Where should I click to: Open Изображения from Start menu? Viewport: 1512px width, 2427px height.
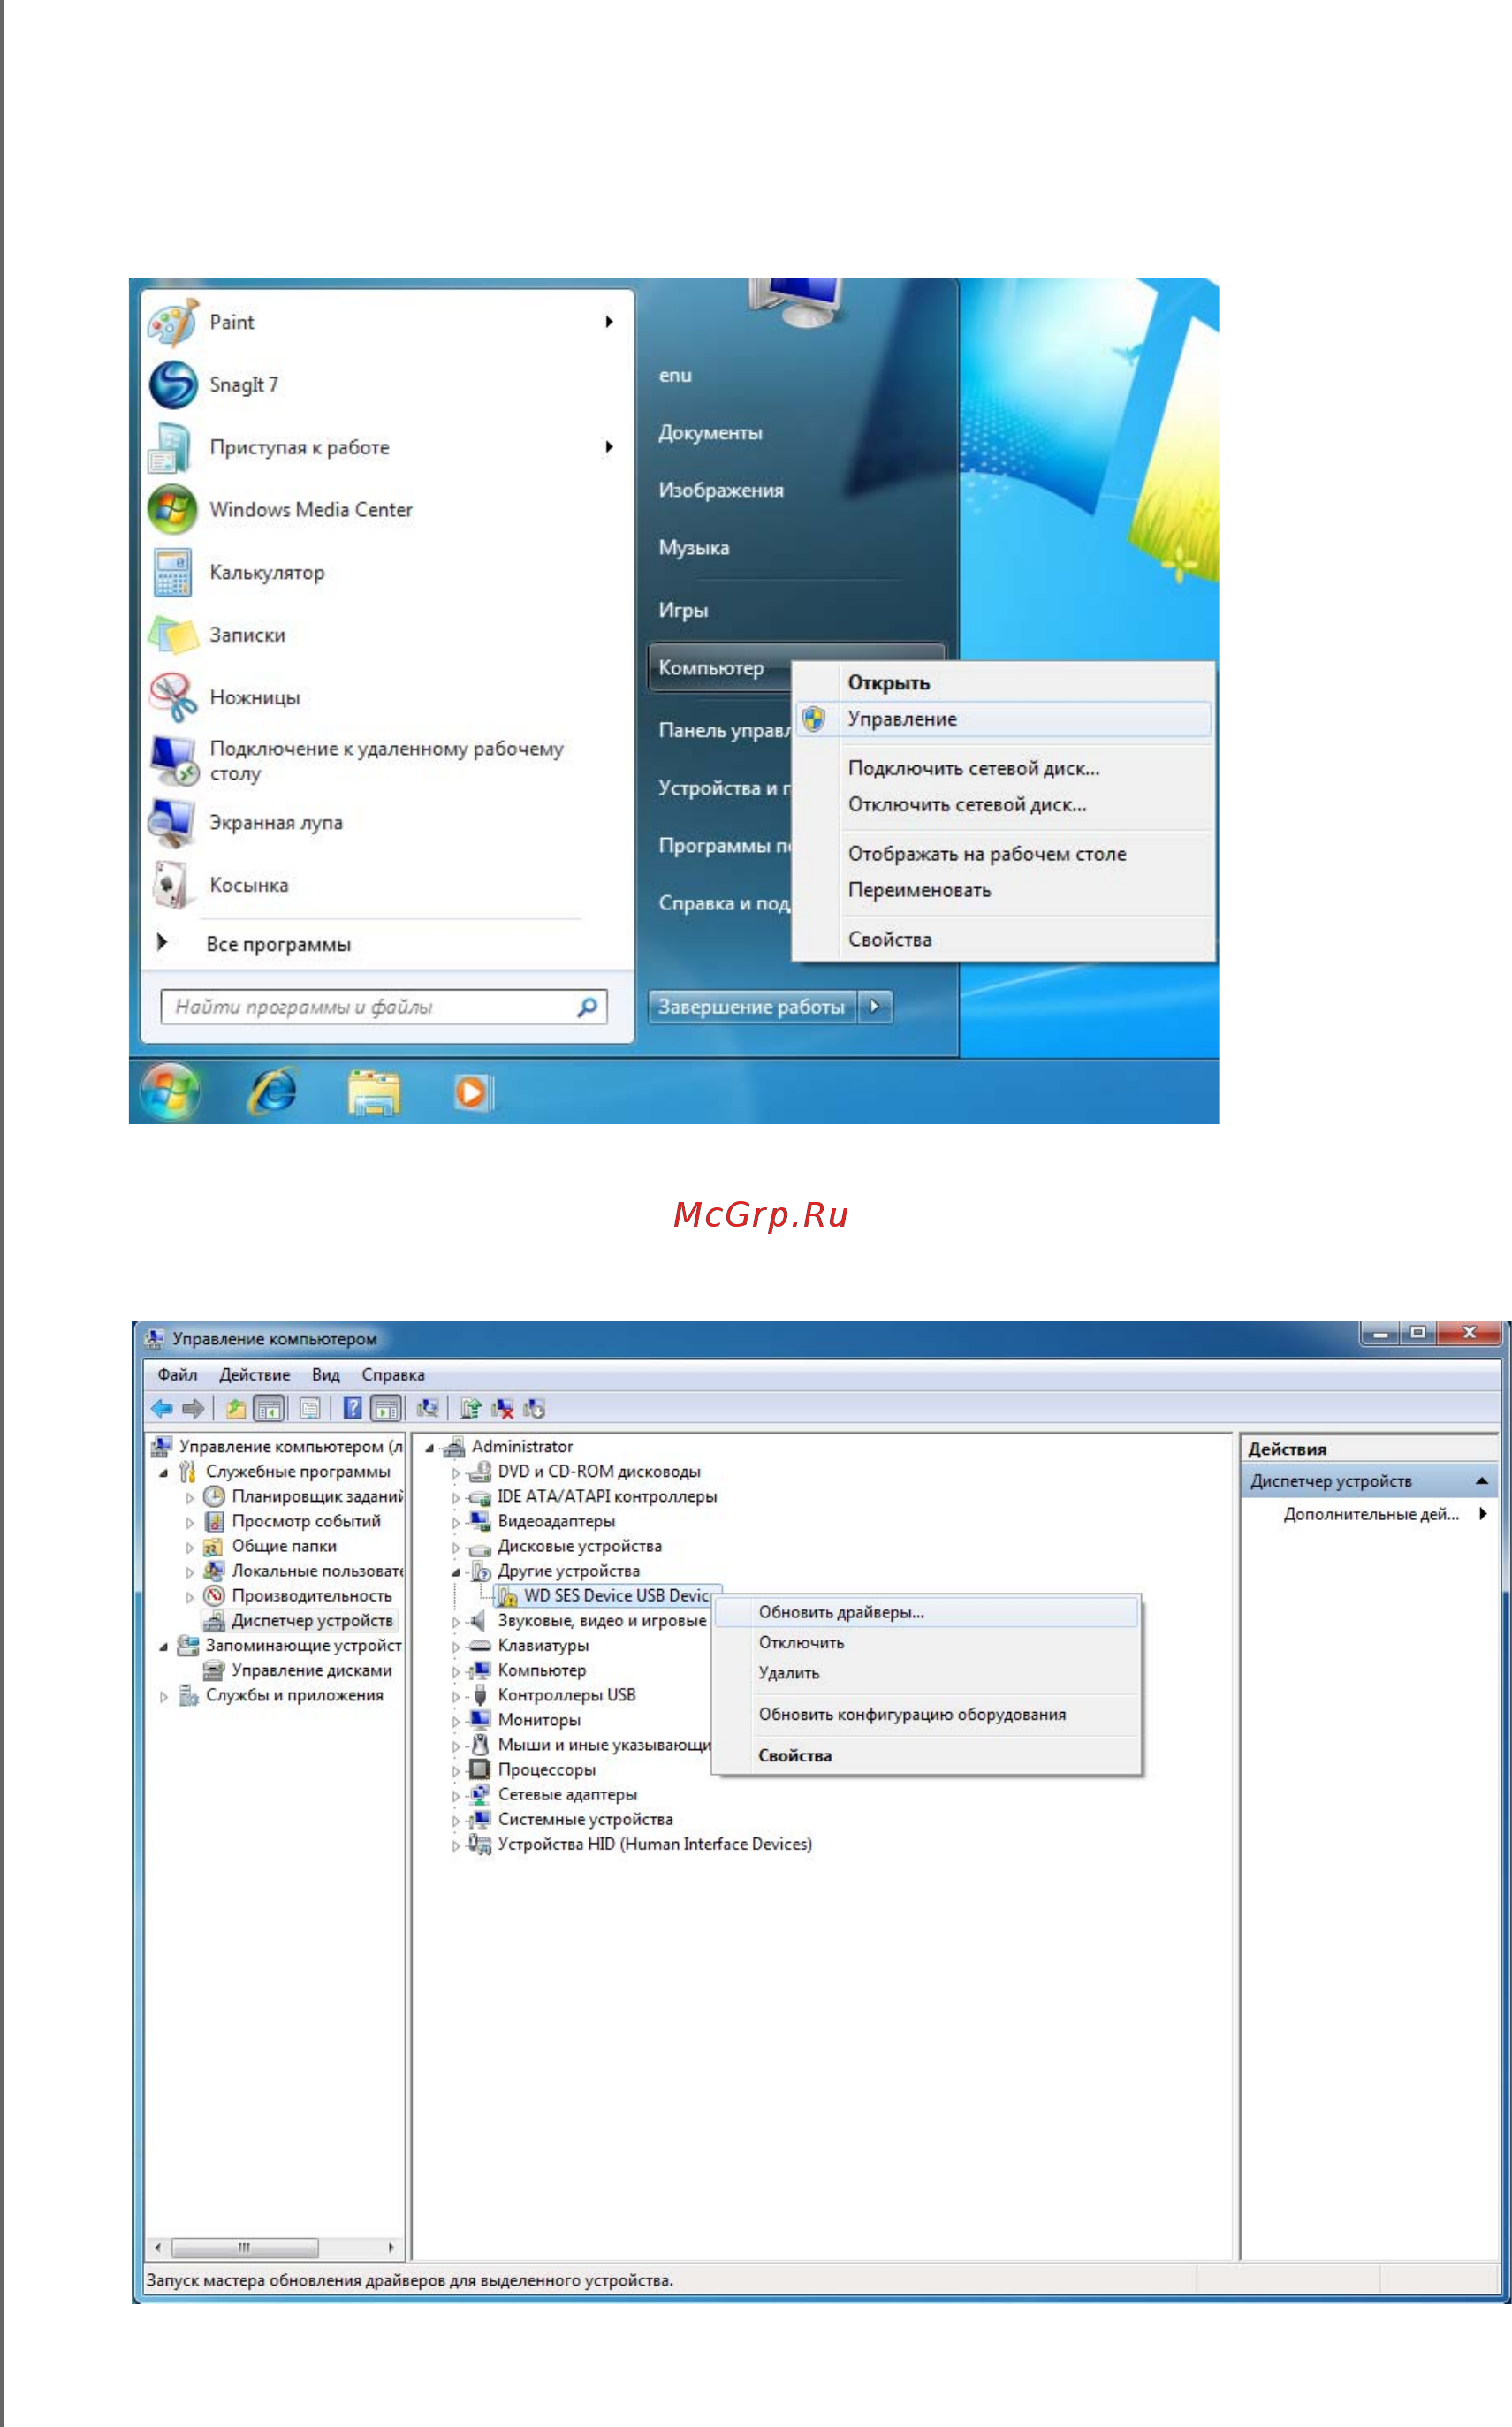click(721, 490)
